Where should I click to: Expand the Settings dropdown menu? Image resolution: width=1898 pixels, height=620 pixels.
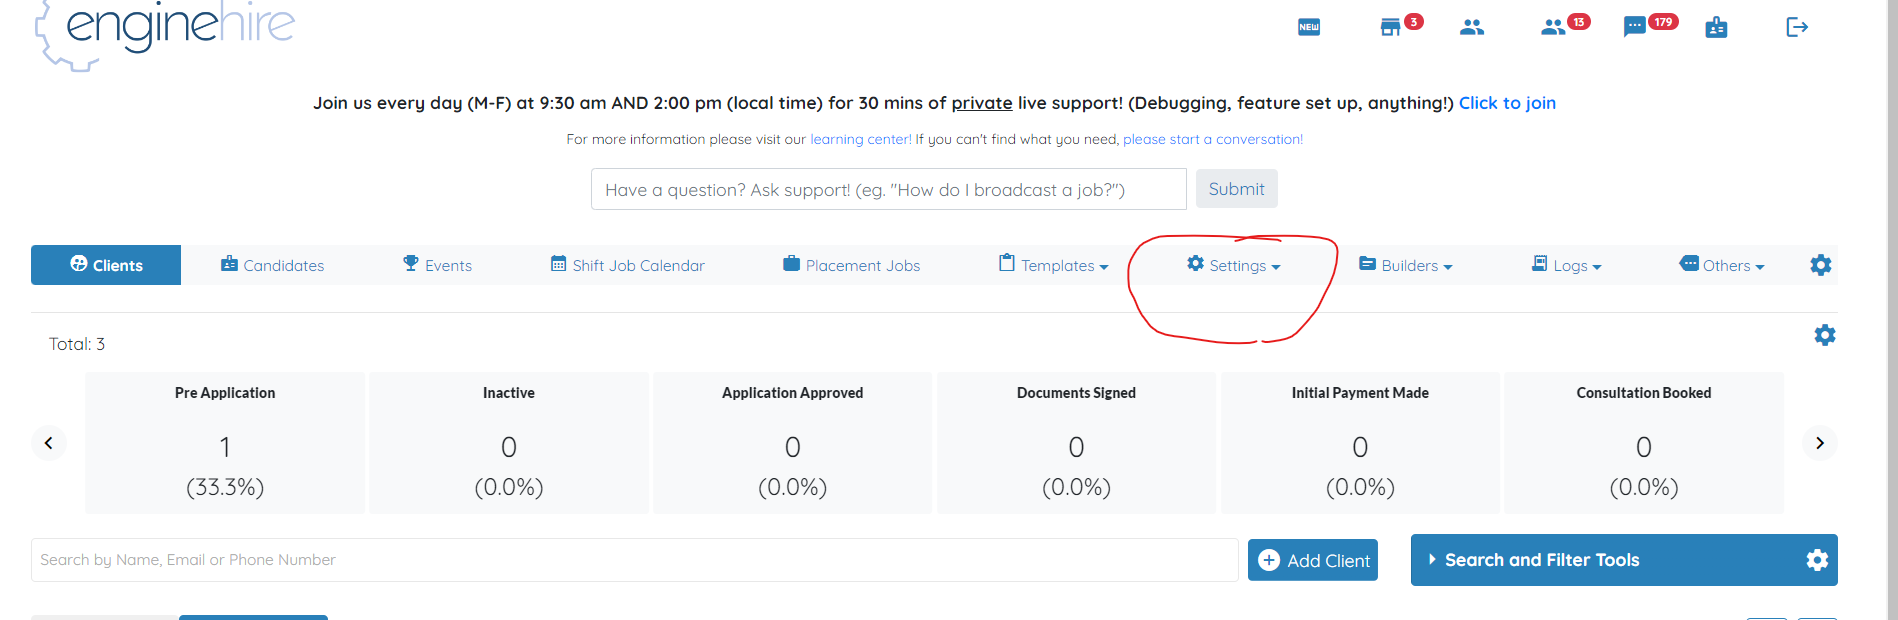[x=1233, y=265]
